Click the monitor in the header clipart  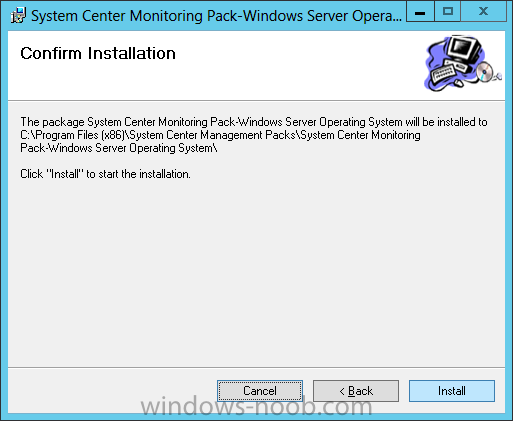[x=464, y=48]
